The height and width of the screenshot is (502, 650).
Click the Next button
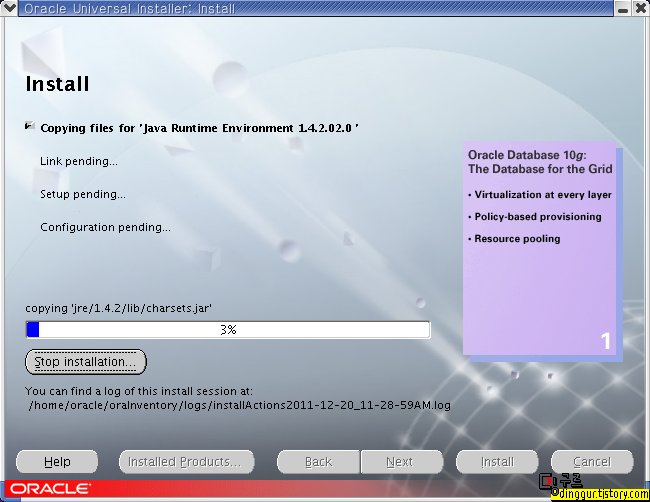click(x=402, y=462)
